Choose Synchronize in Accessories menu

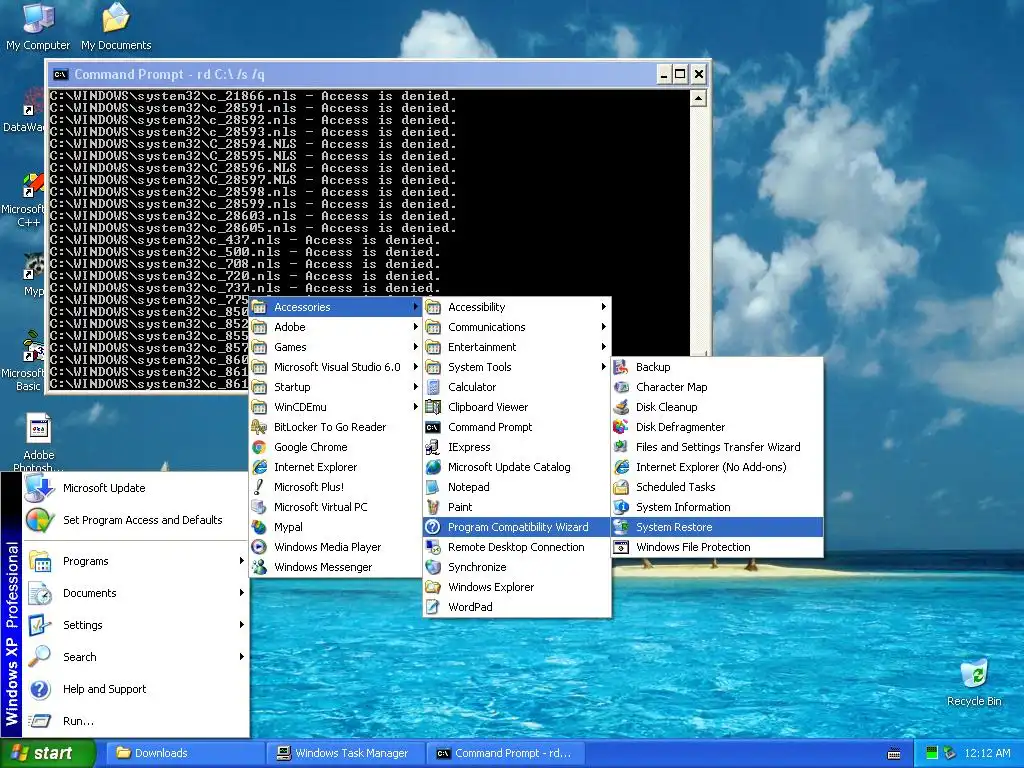coord(517,568)
